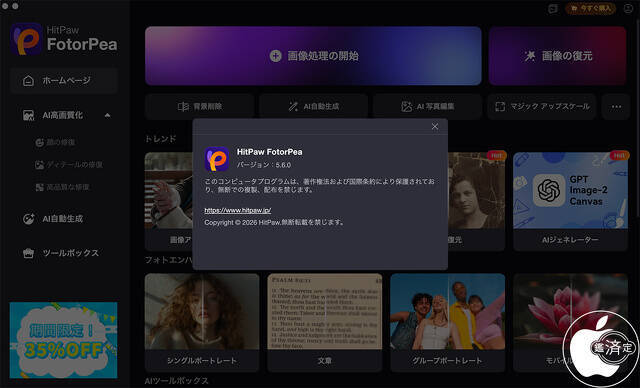
Task: Click the トレンド section heading
Action: (x=161, y=139)
